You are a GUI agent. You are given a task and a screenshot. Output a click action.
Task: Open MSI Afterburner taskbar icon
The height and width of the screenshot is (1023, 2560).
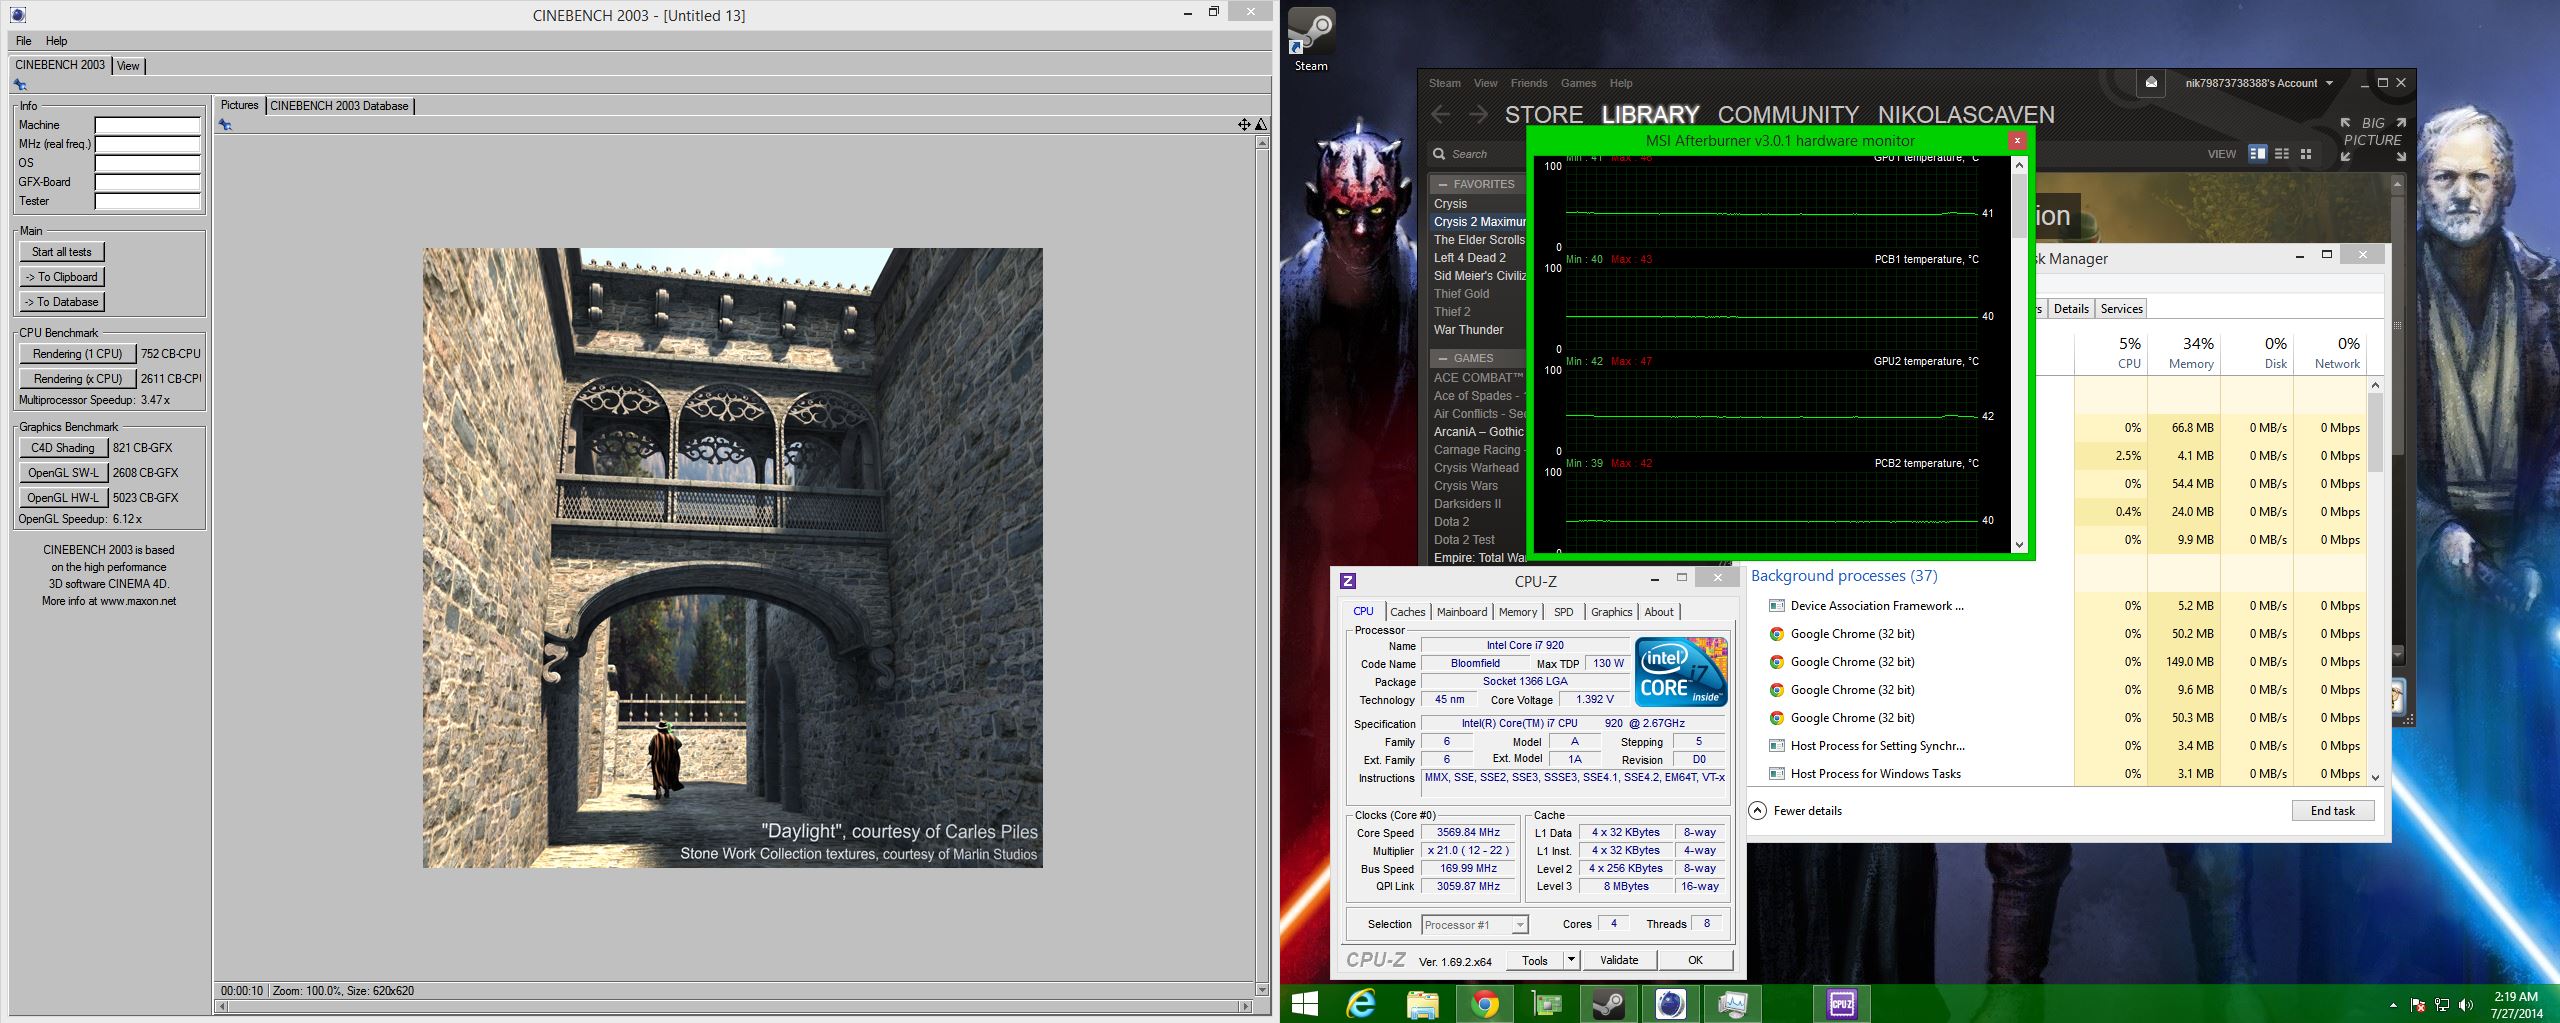(1546, 1003)
